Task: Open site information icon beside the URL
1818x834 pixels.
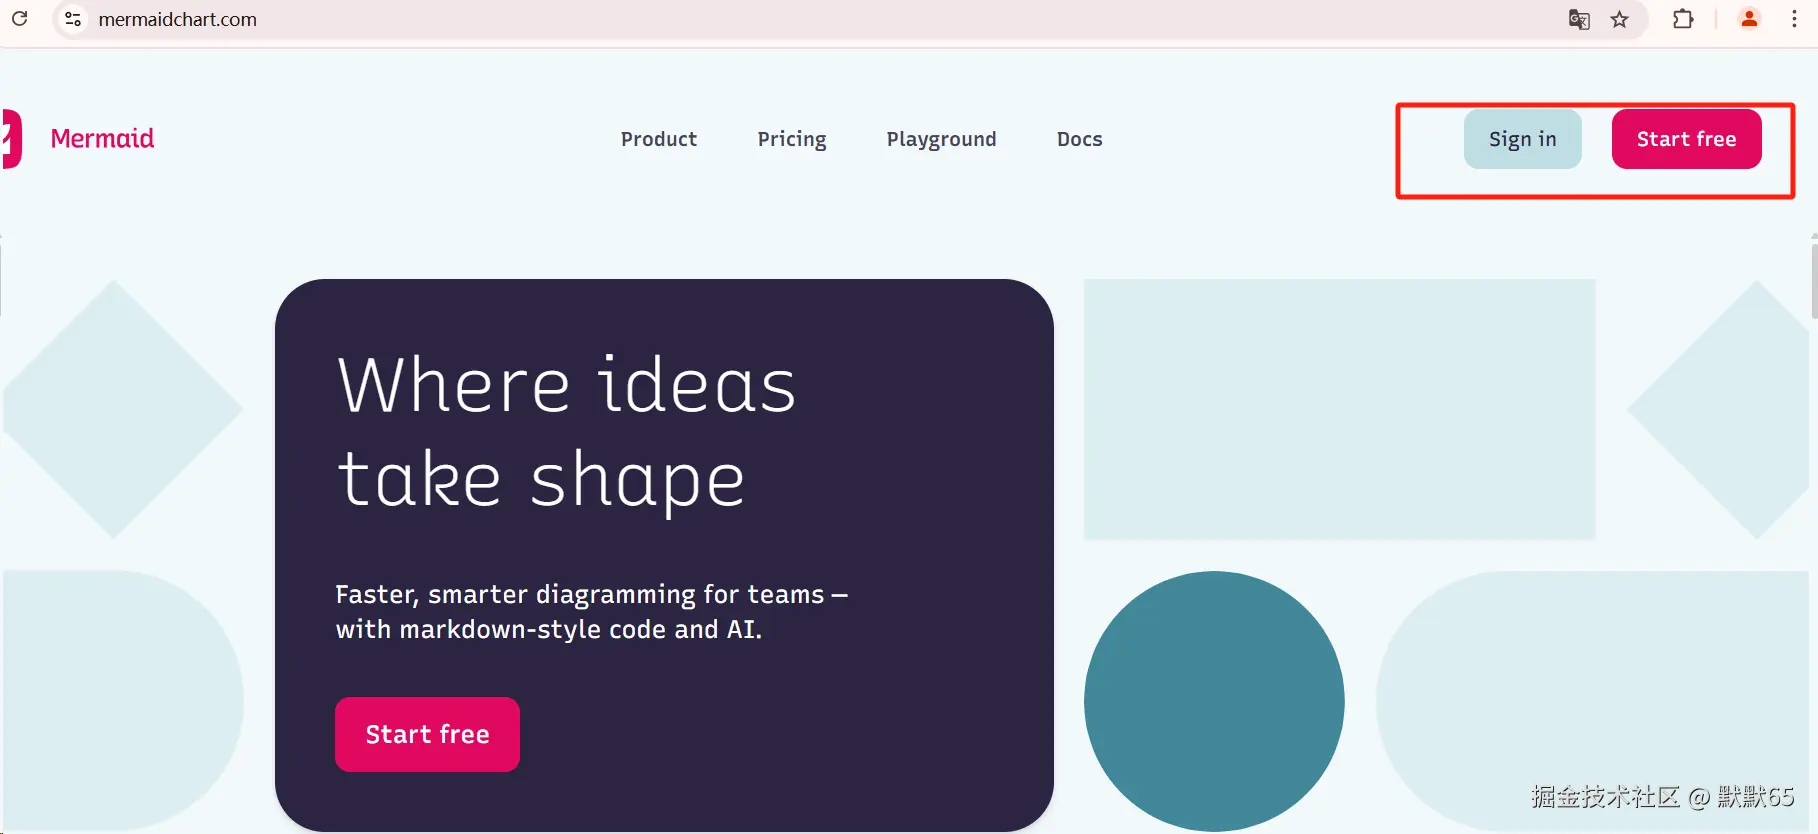Action: pyautogui.click(x=73, y=19)
